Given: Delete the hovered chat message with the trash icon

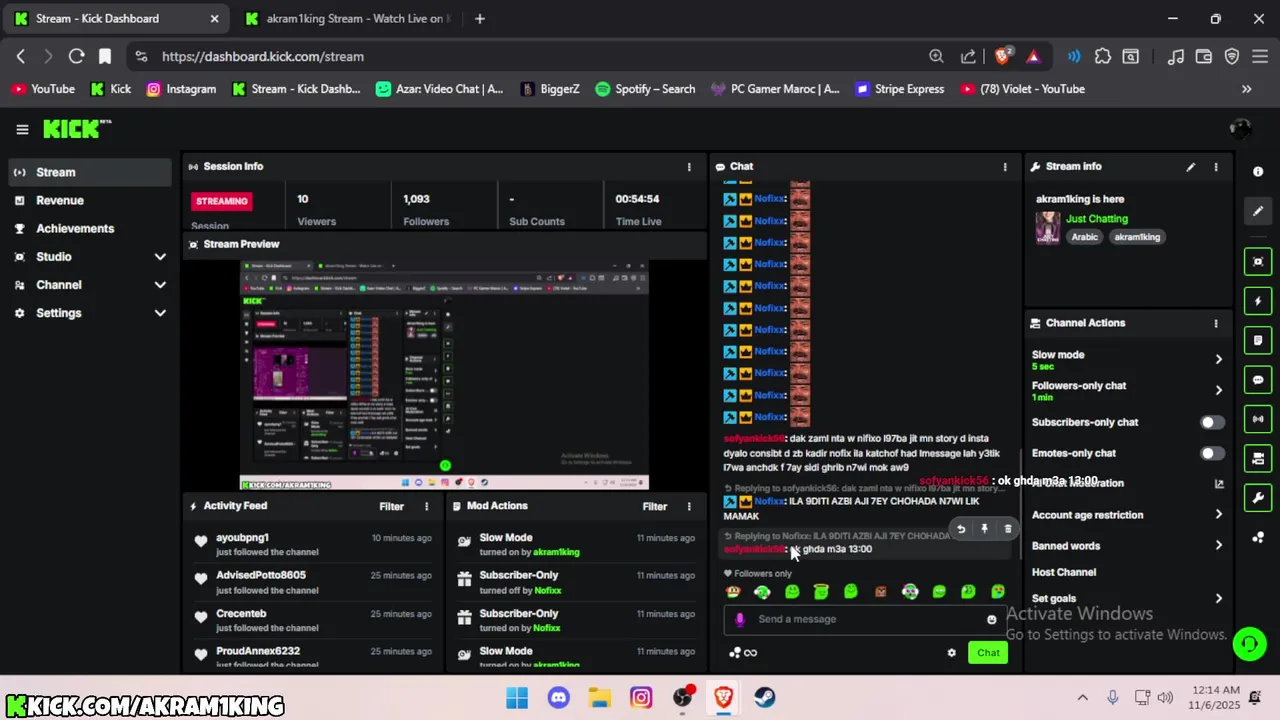Looking at the screenshot, I should (1008, 529).
